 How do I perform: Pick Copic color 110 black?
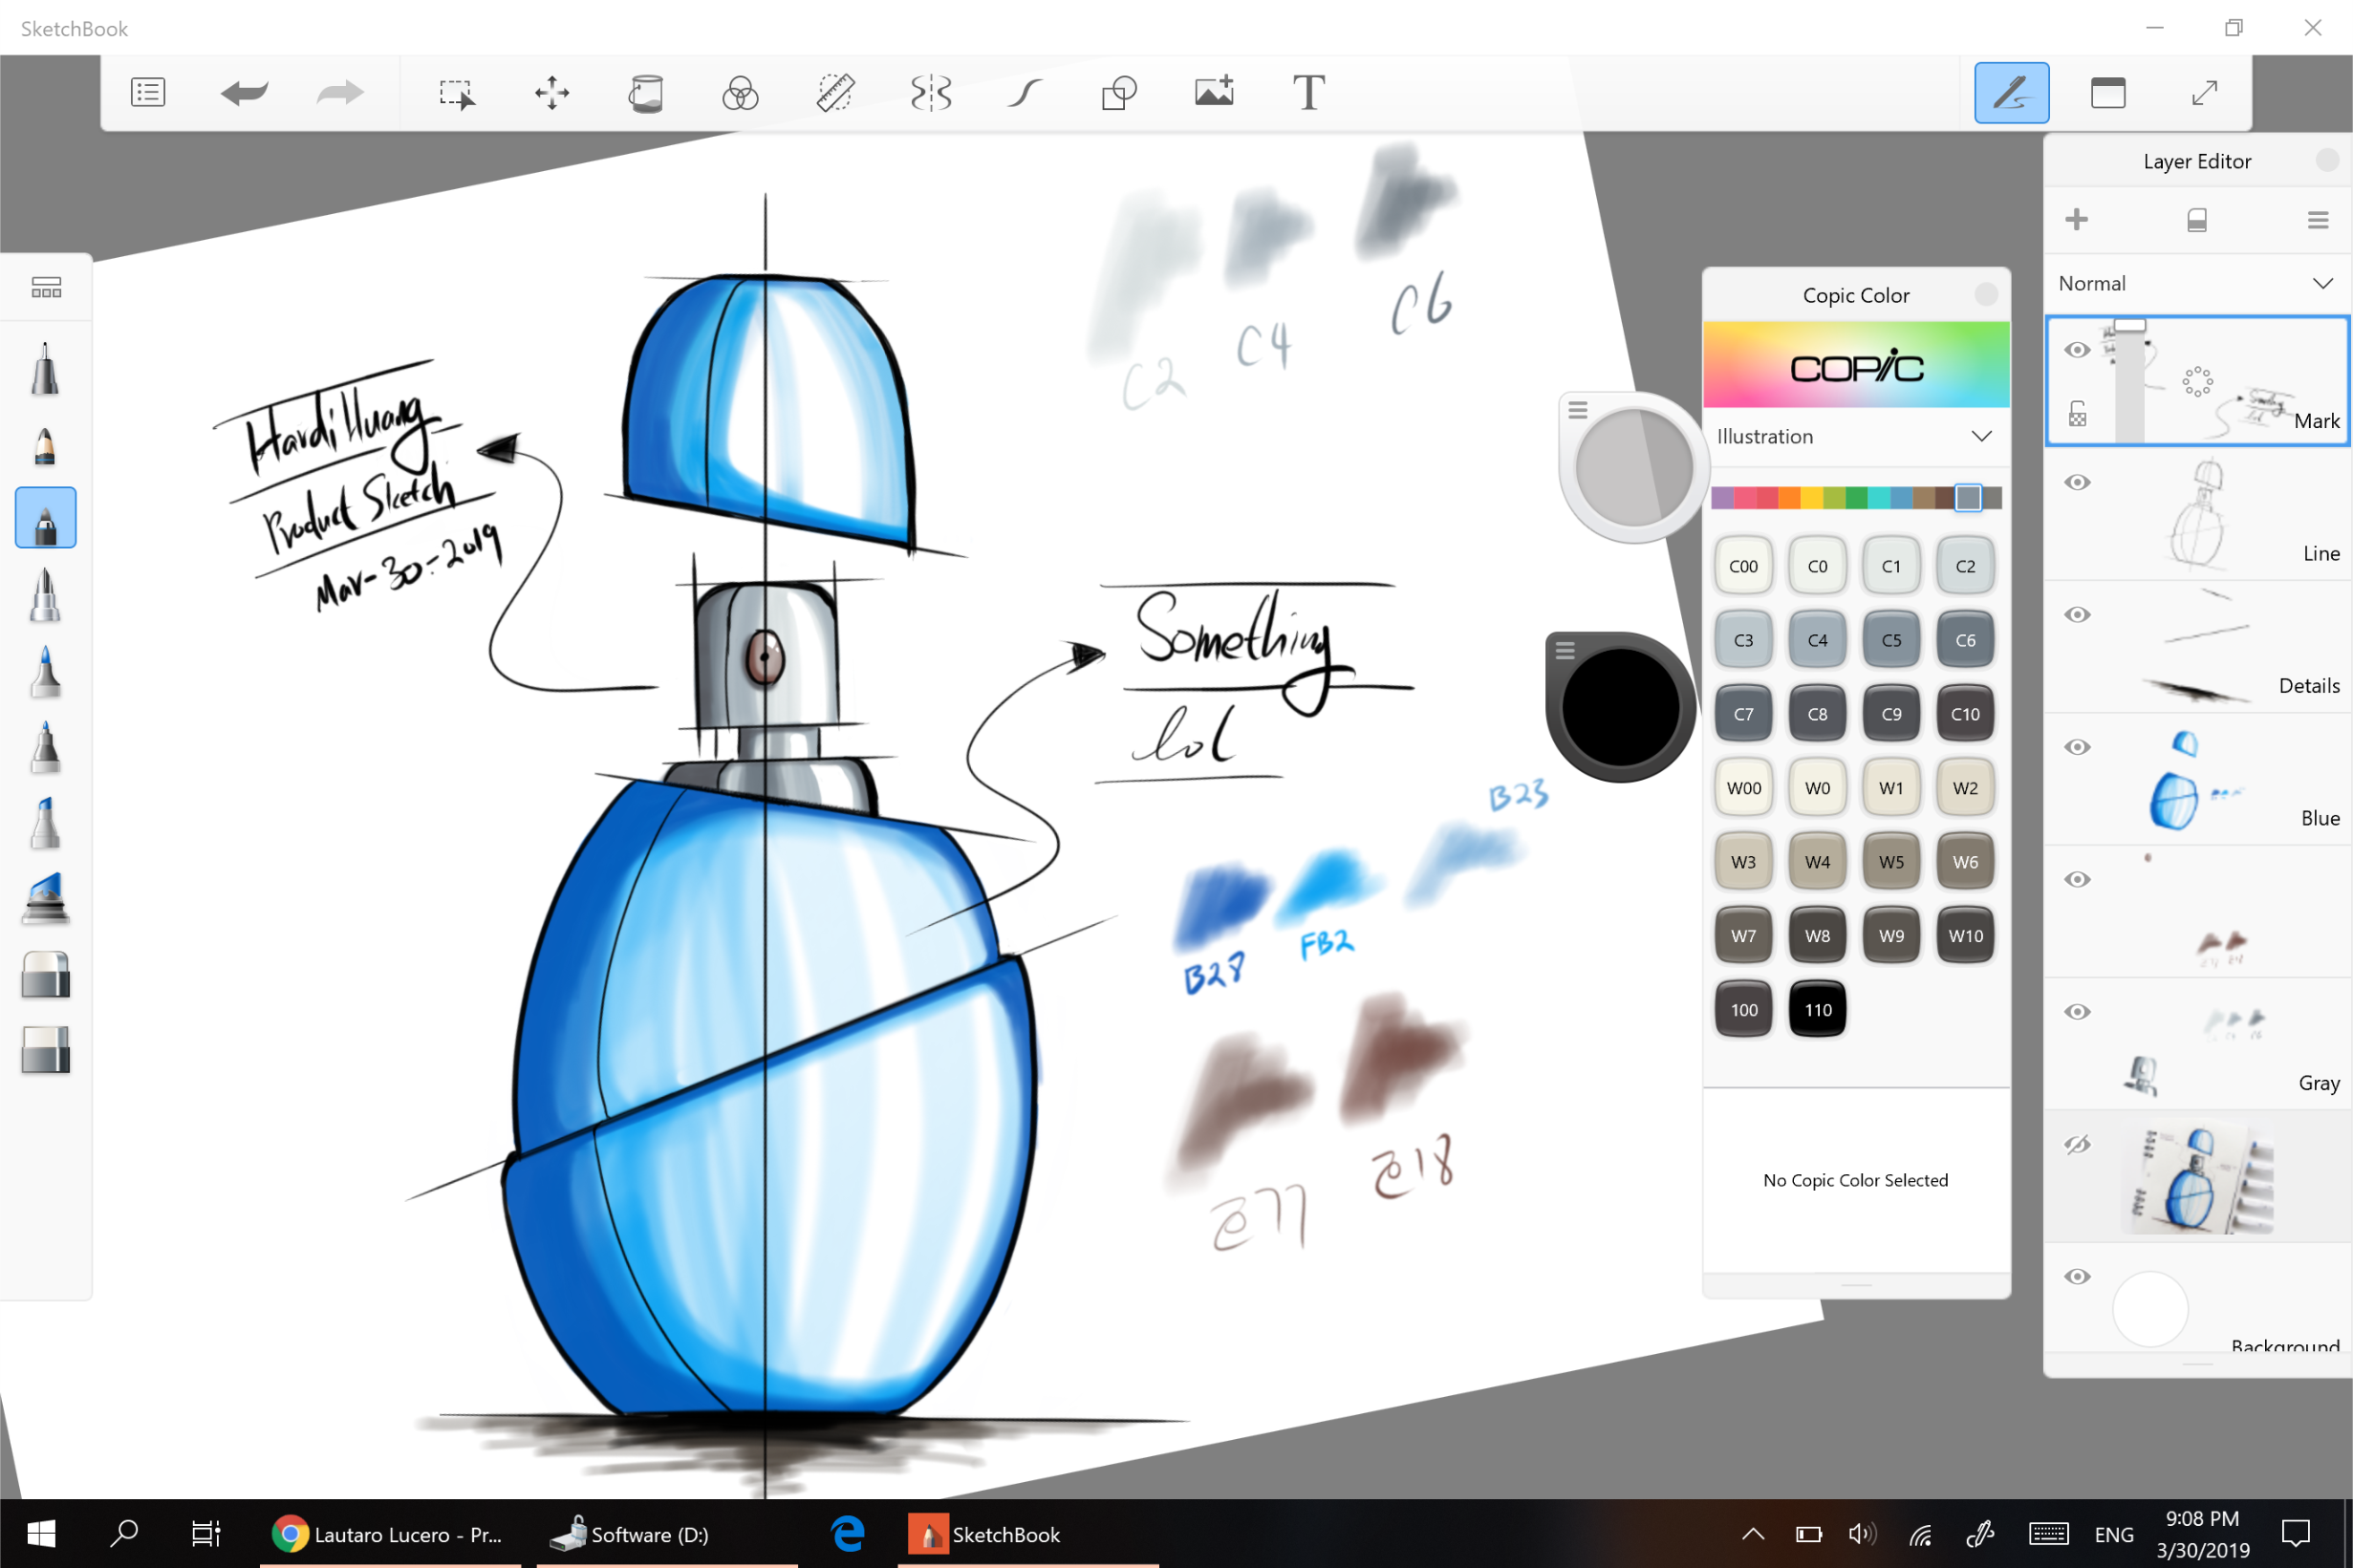click(x=1817, y=1010)
